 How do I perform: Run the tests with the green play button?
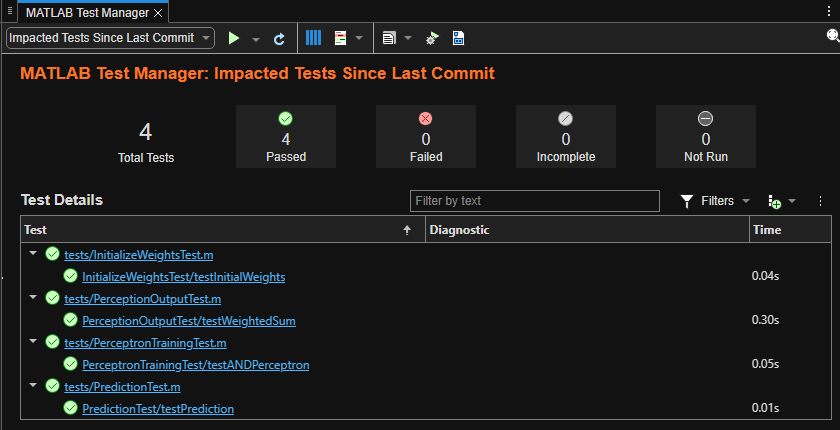coord(234,38)
